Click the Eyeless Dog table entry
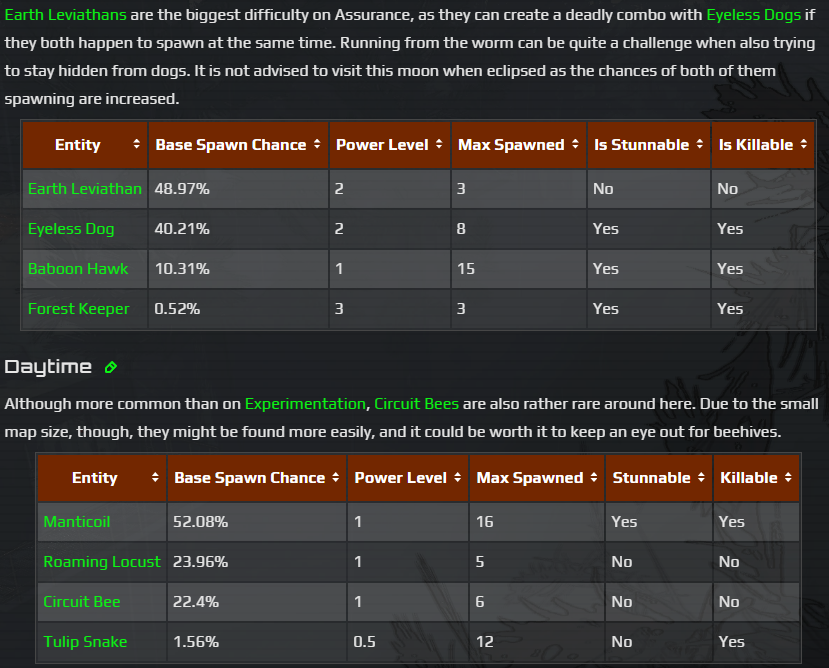 [71, 229]
